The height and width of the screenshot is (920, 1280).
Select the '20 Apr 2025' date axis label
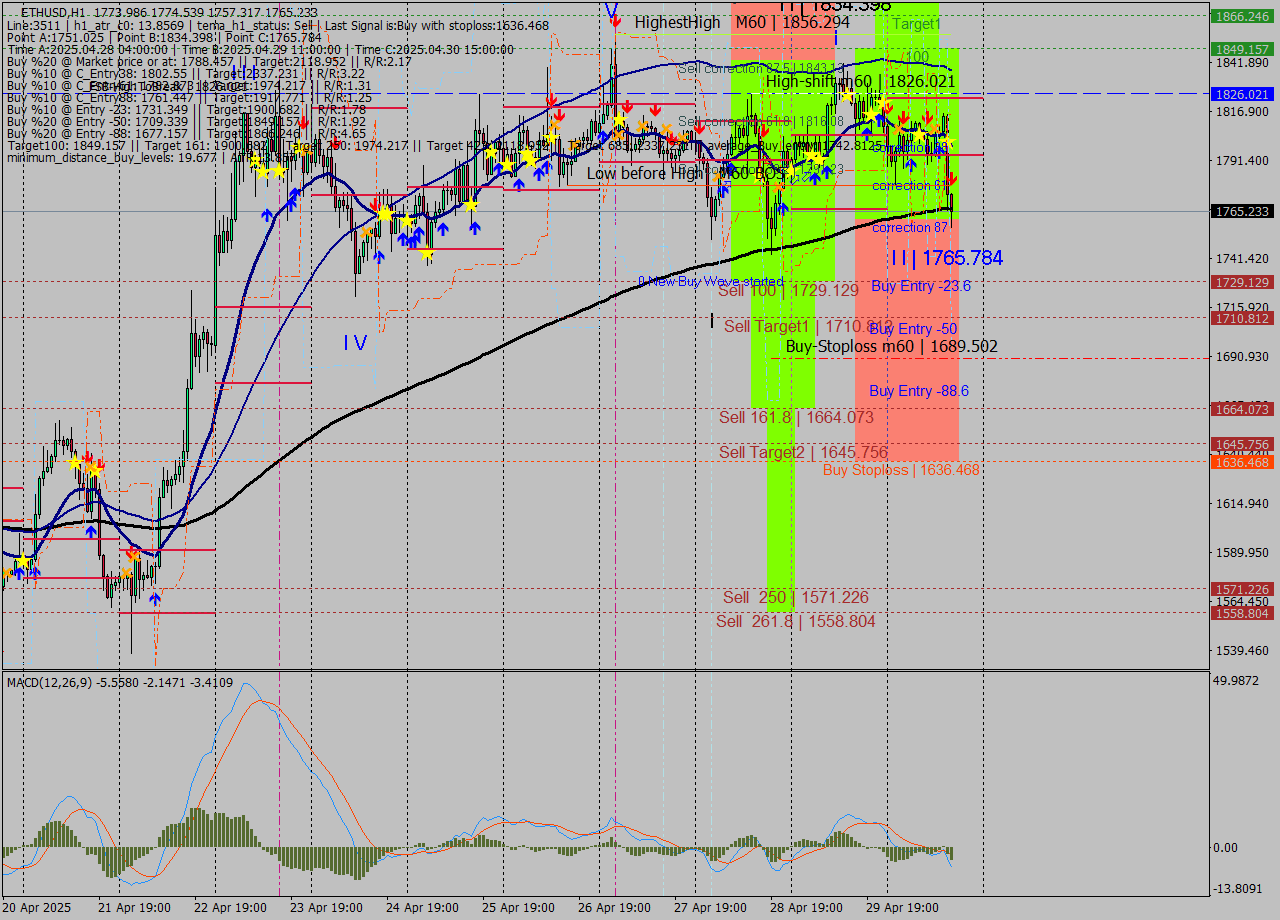pyautogui.click(x=37, y=908)
